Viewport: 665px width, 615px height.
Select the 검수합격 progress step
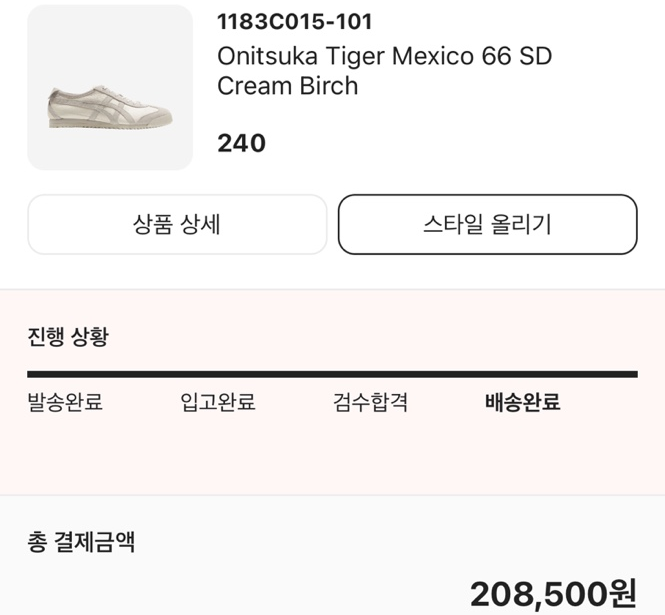tap(370, 403)
